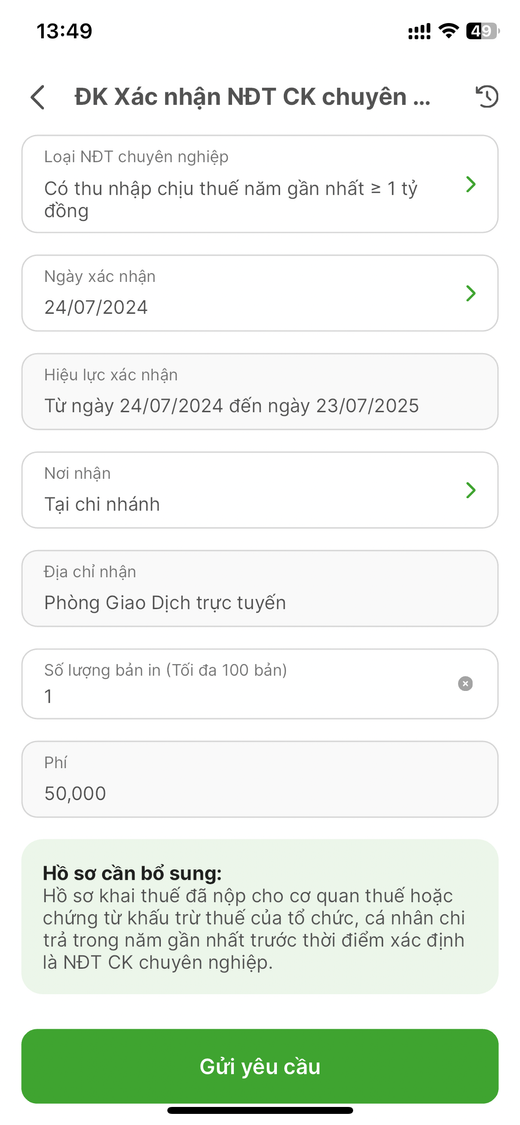Tap the Địa chỉ nhận field
This screenshot has width=520, height=1125.
tap(260, 588)
